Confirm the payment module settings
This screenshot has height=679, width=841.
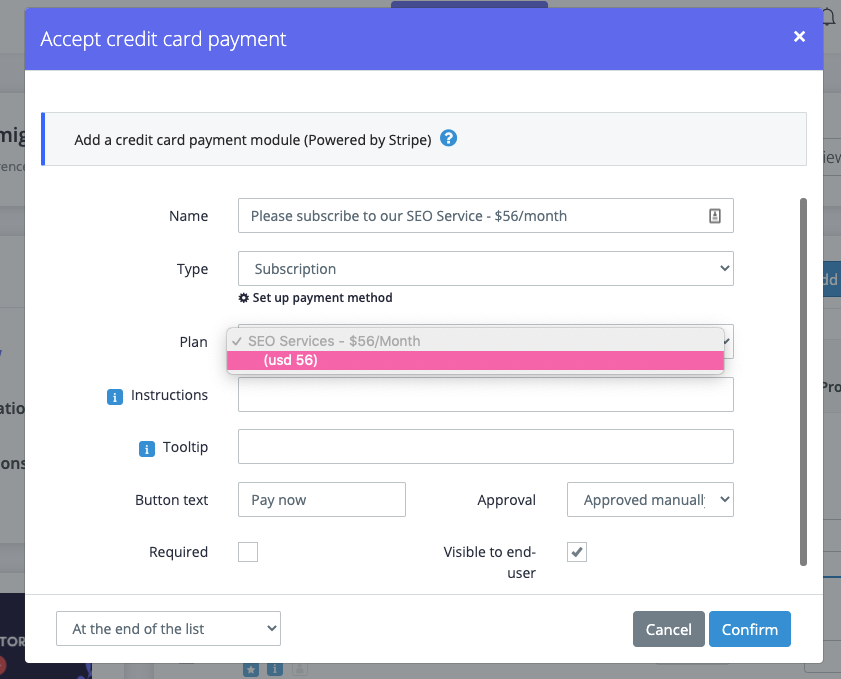tap(749, 629)
